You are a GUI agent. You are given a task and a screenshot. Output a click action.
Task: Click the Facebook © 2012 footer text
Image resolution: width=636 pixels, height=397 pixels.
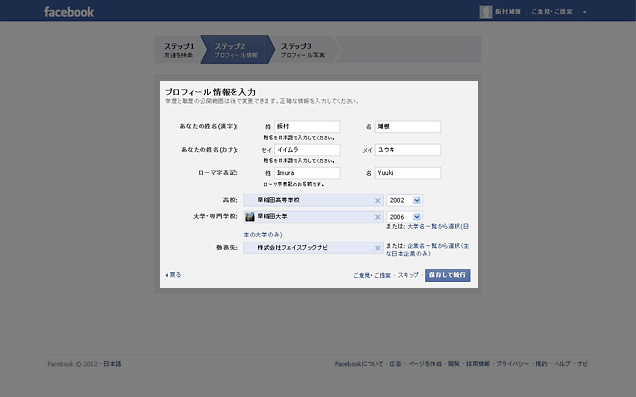pyautogui.click(x=73, y=364)
